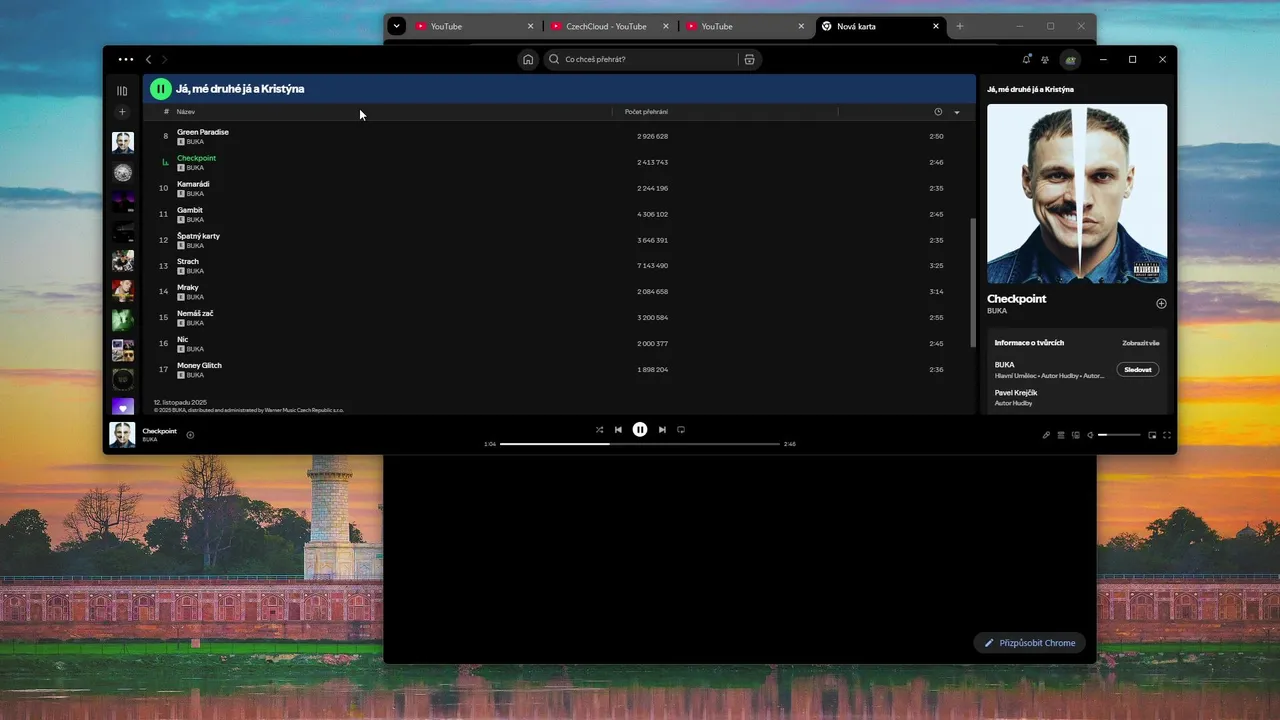1280x720 pixels.
Task: Open connect to a device icon
Action: tap(1076, 435)
